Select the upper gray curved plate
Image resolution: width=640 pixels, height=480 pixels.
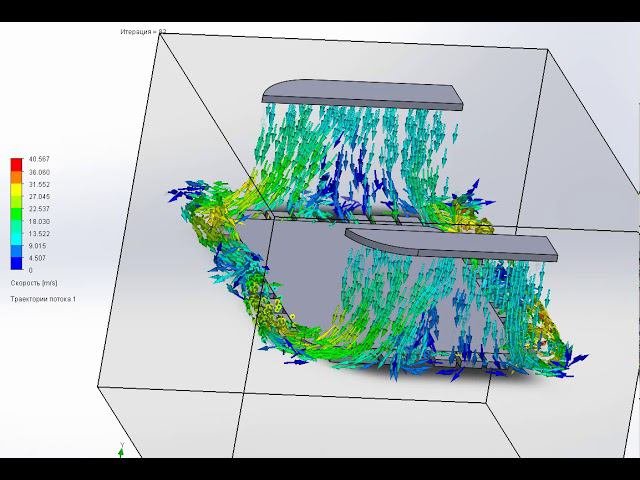coord(362,95)
